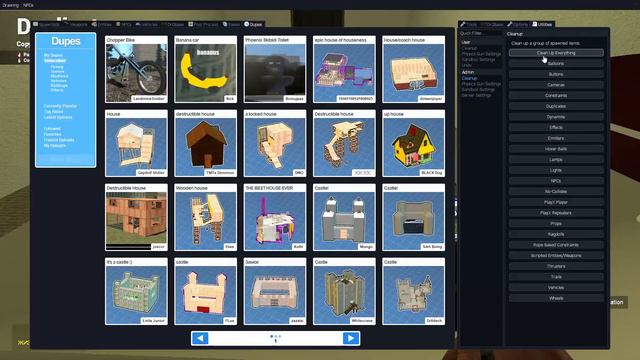
Task: Select the Chopper Bike dupe
Action: click(136, 69)
